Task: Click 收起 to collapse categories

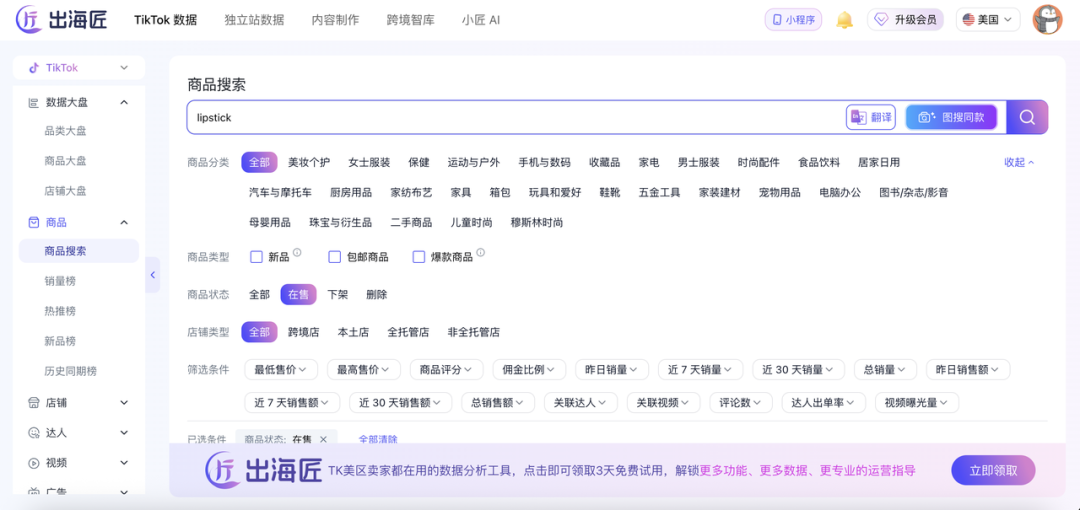Action: 1019,163
